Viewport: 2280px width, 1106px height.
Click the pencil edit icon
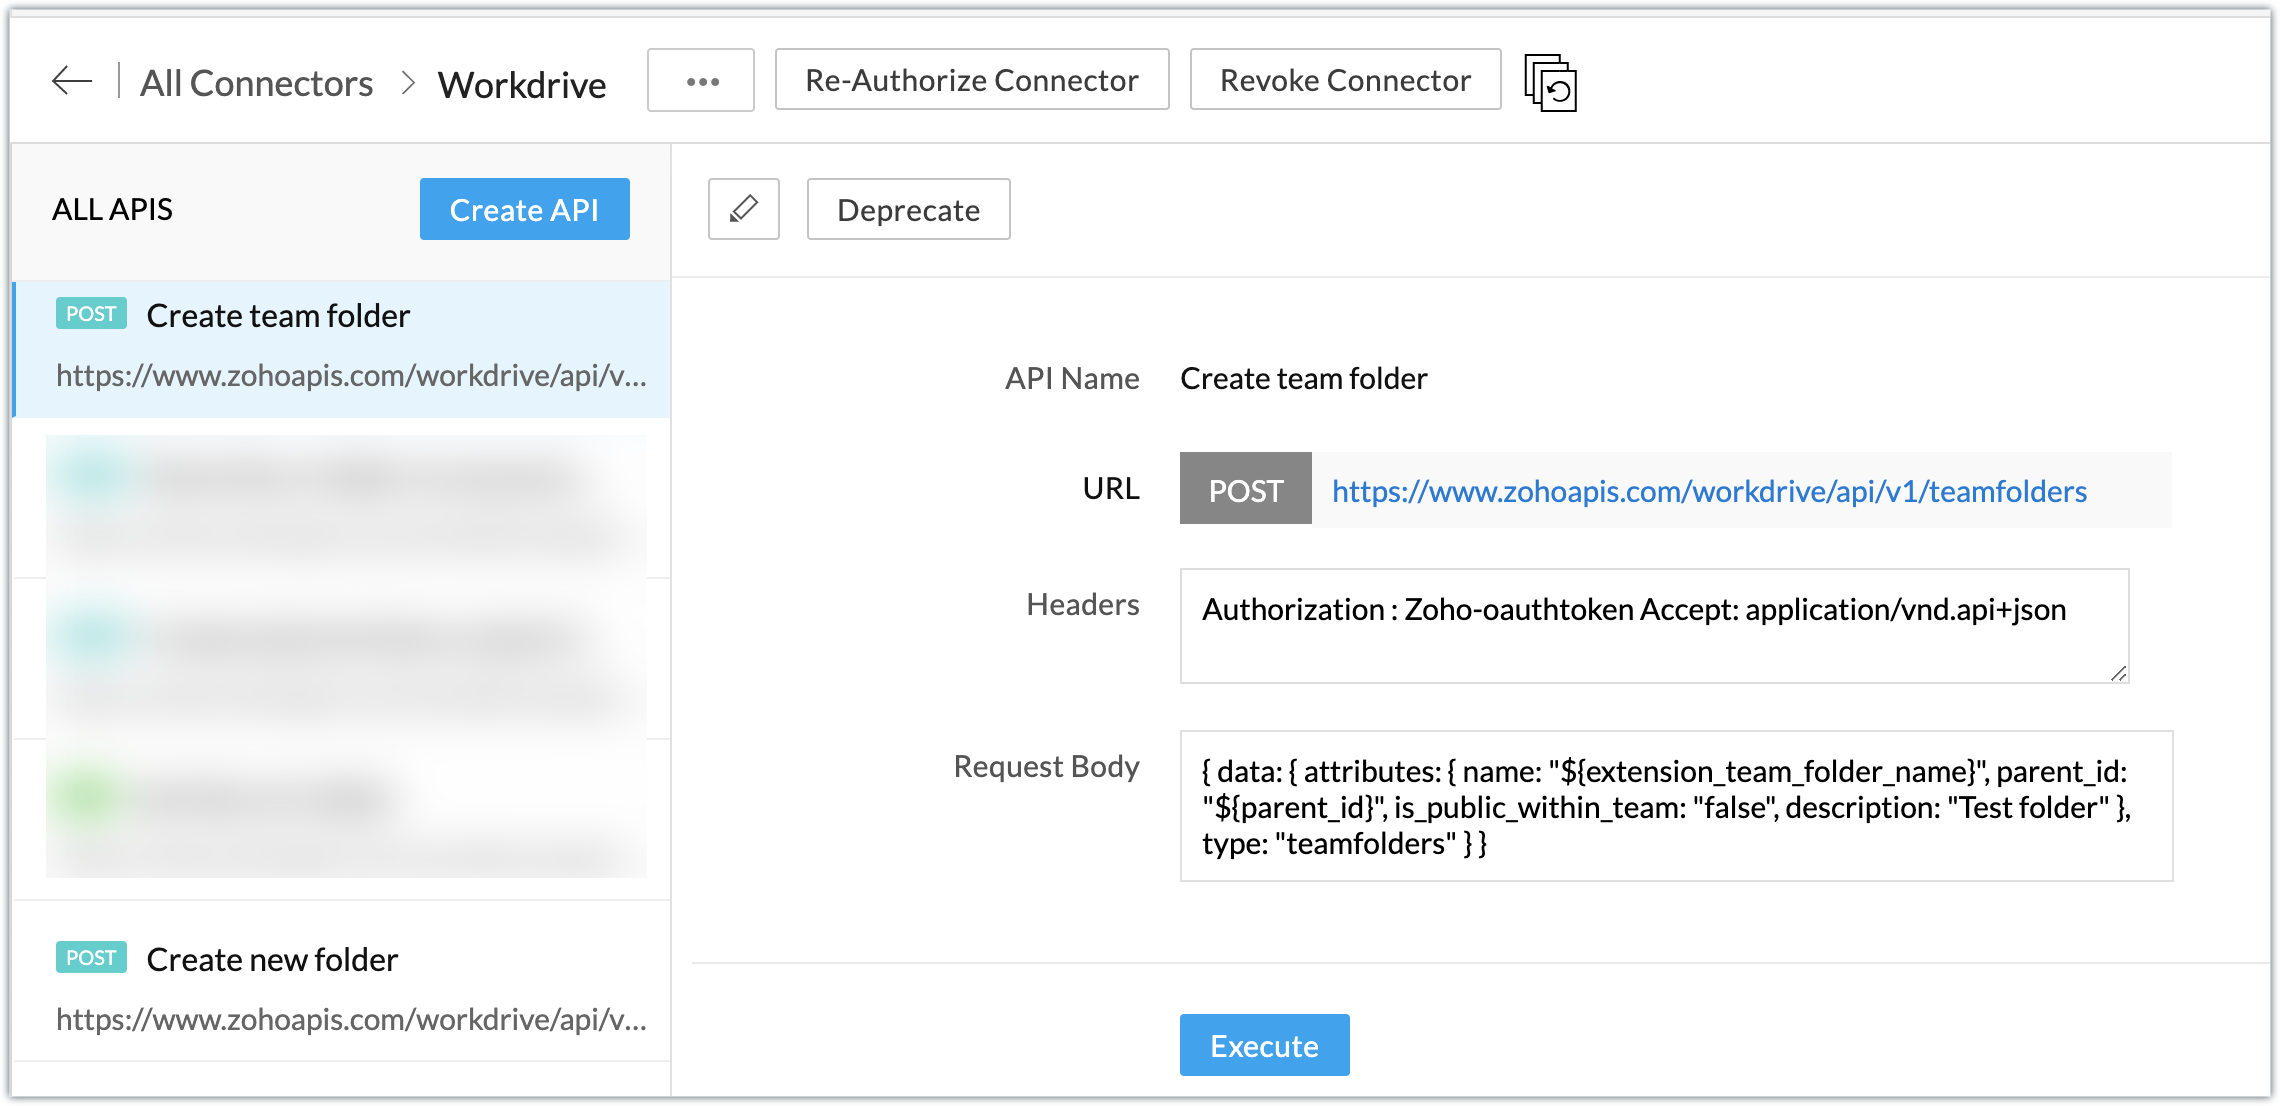743,209
